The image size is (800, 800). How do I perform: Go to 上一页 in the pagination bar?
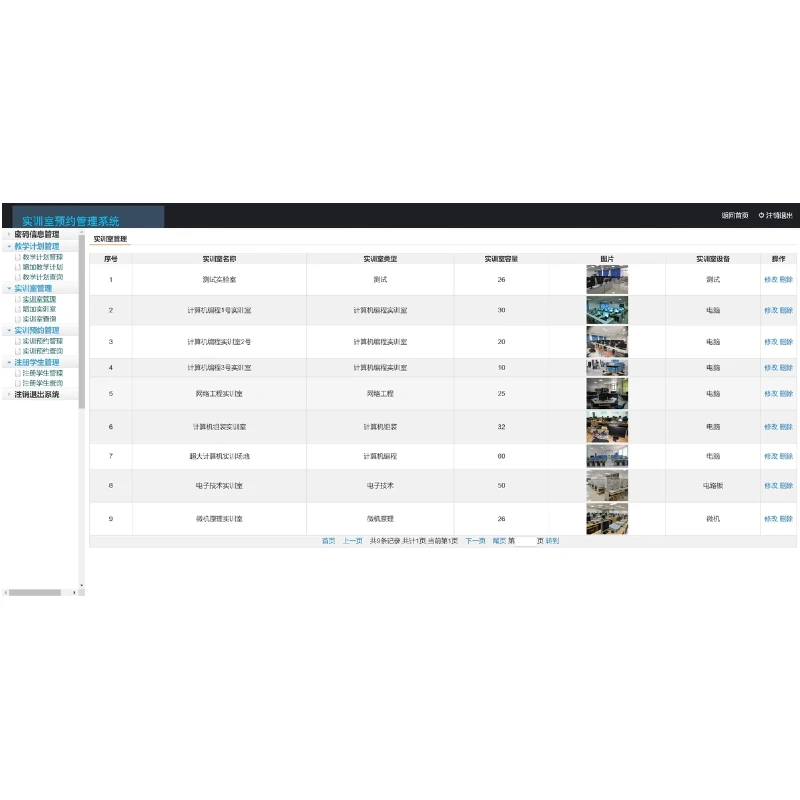pyautogui.click(x=353, y=541)
